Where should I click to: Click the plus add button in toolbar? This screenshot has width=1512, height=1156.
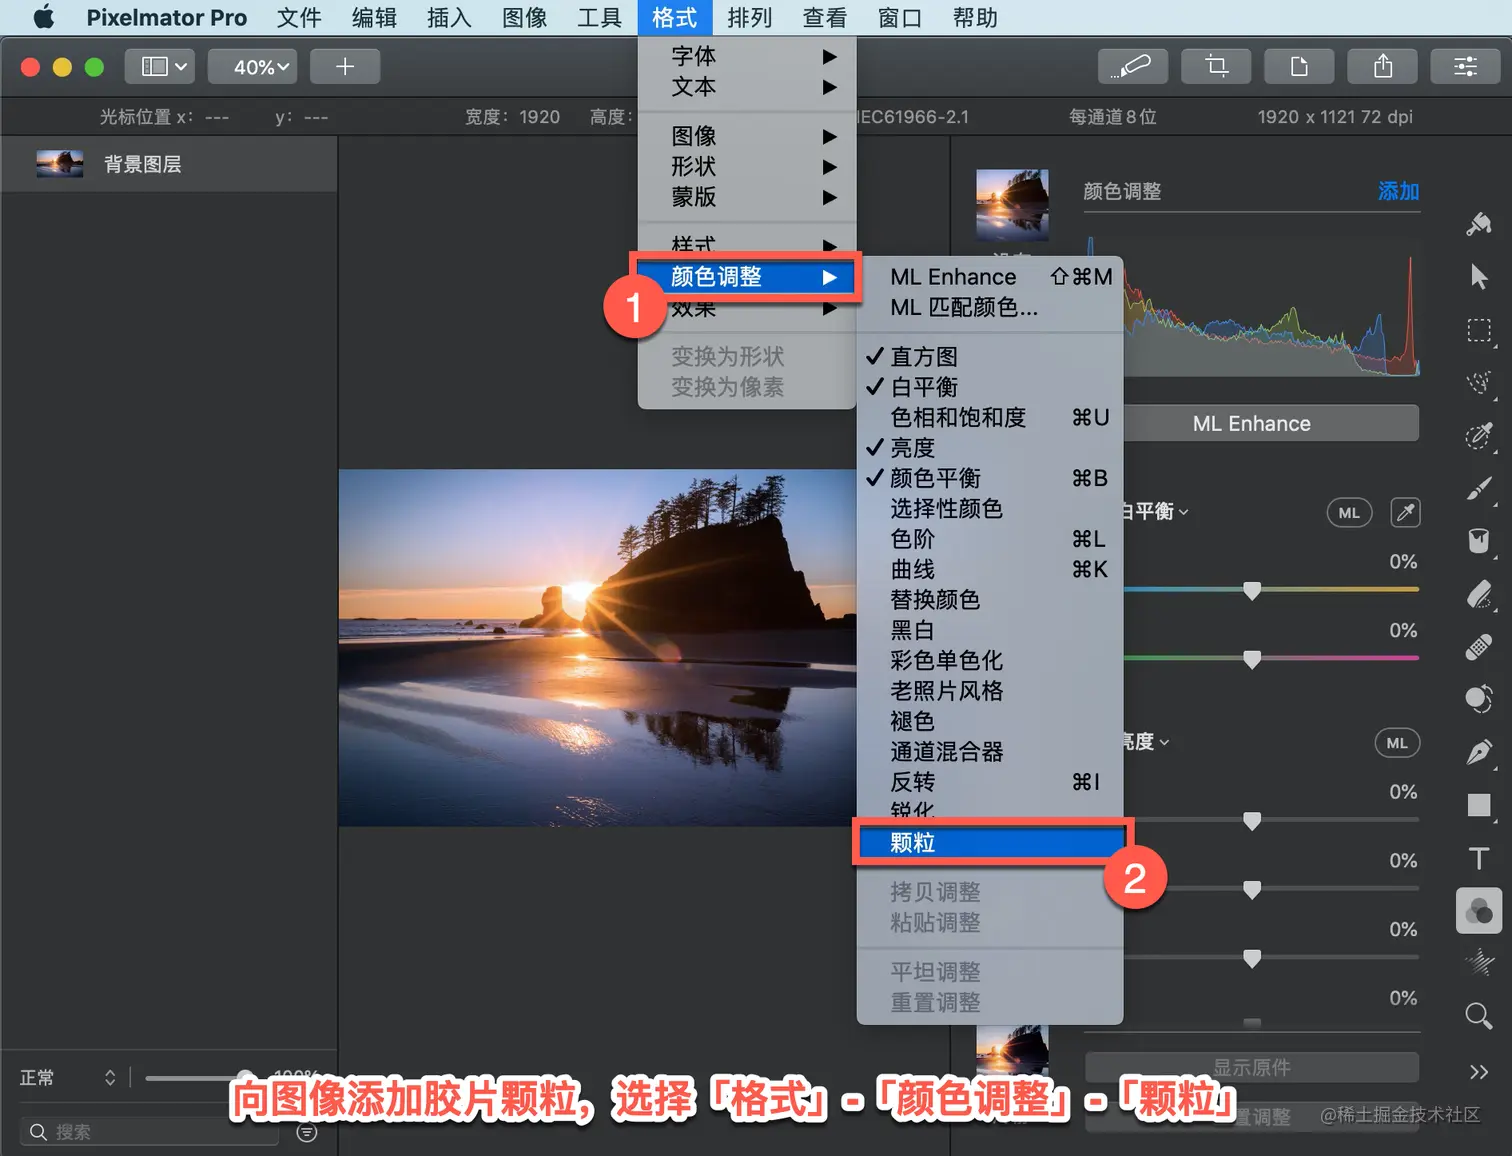345,66
